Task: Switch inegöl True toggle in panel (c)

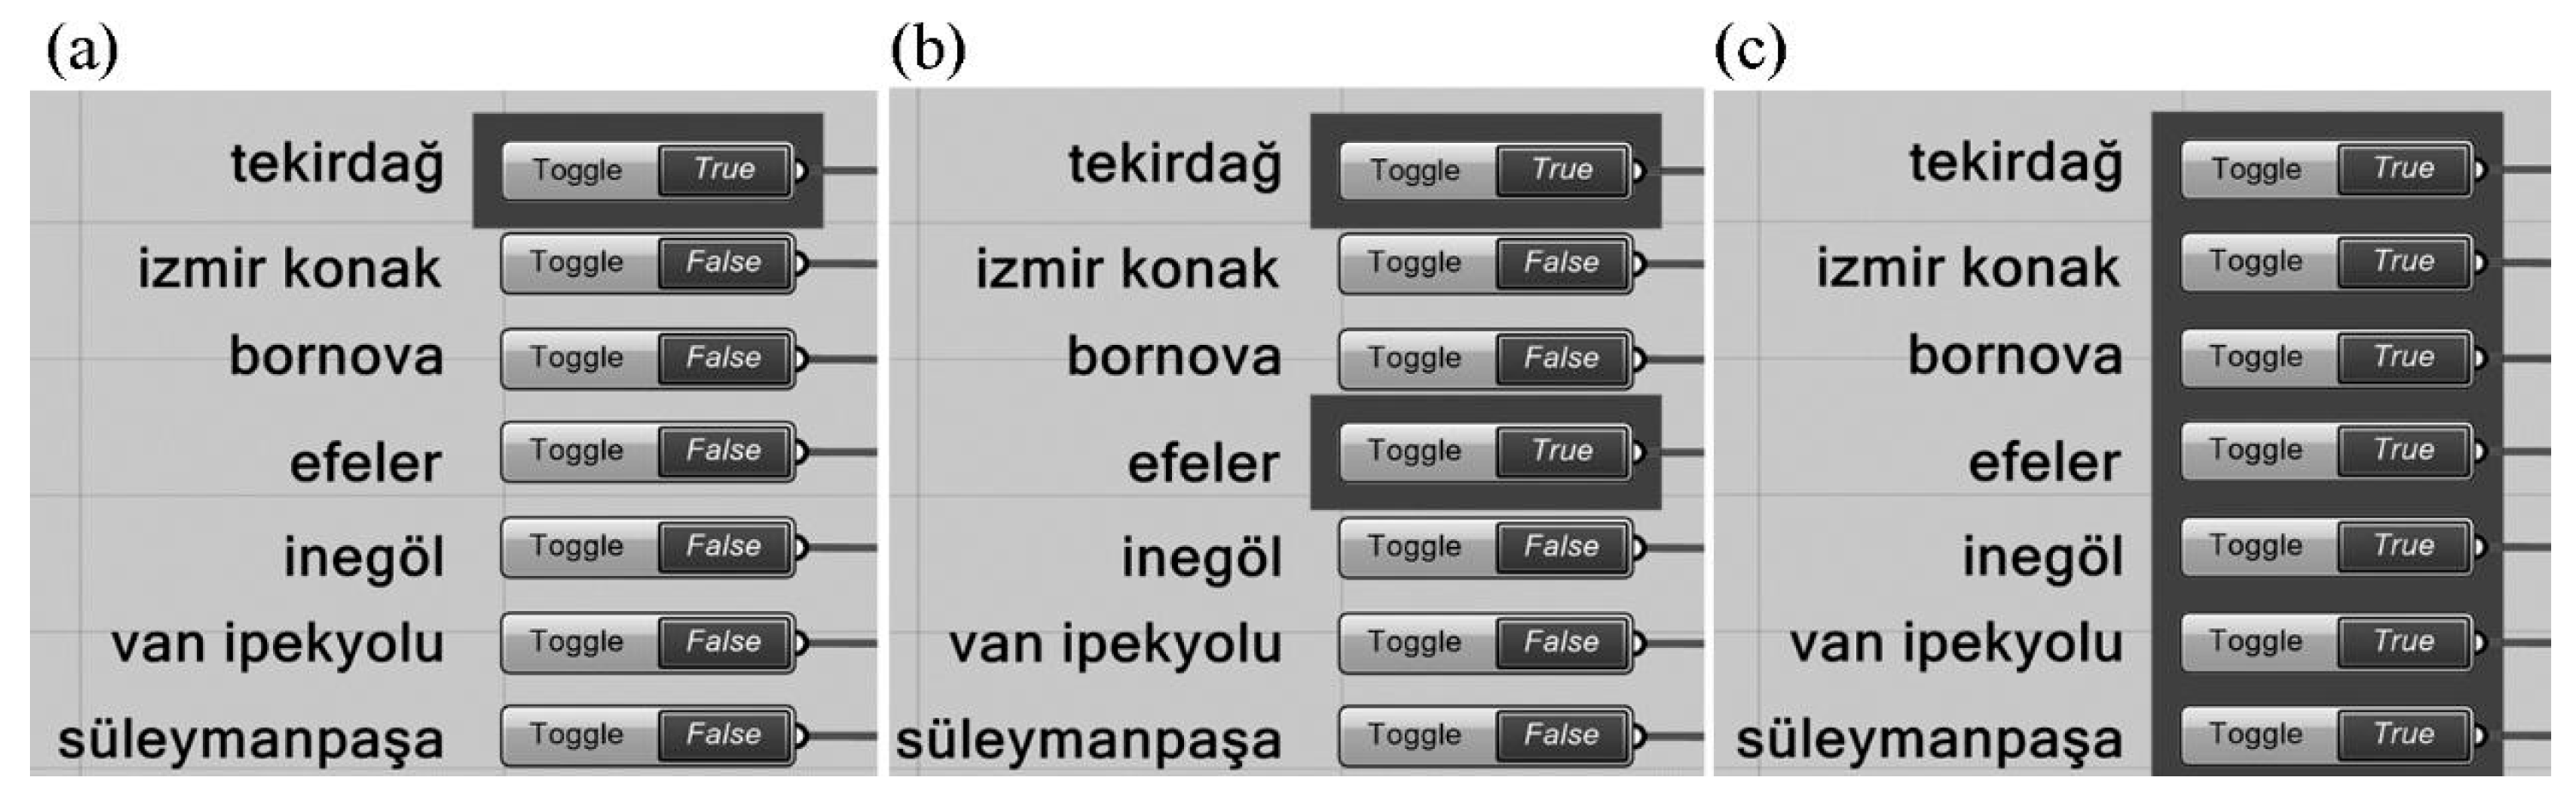Action: (2404, 546)
